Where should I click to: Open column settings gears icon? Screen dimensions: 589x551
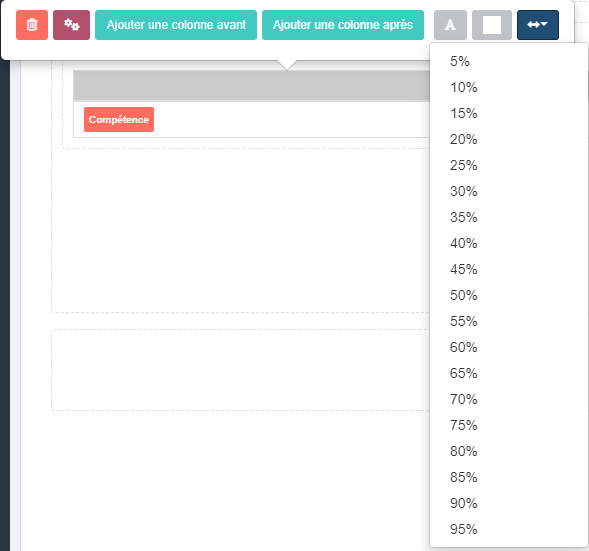click(71, 25)
